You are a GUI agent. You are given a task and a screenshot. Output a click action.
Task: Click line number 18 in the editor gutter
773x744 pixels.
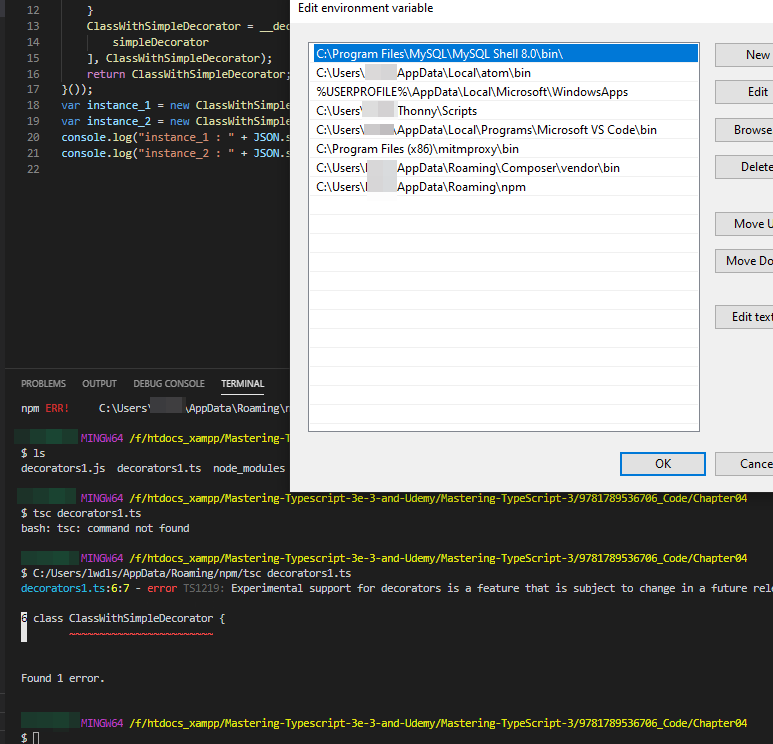tap(33, 105)
